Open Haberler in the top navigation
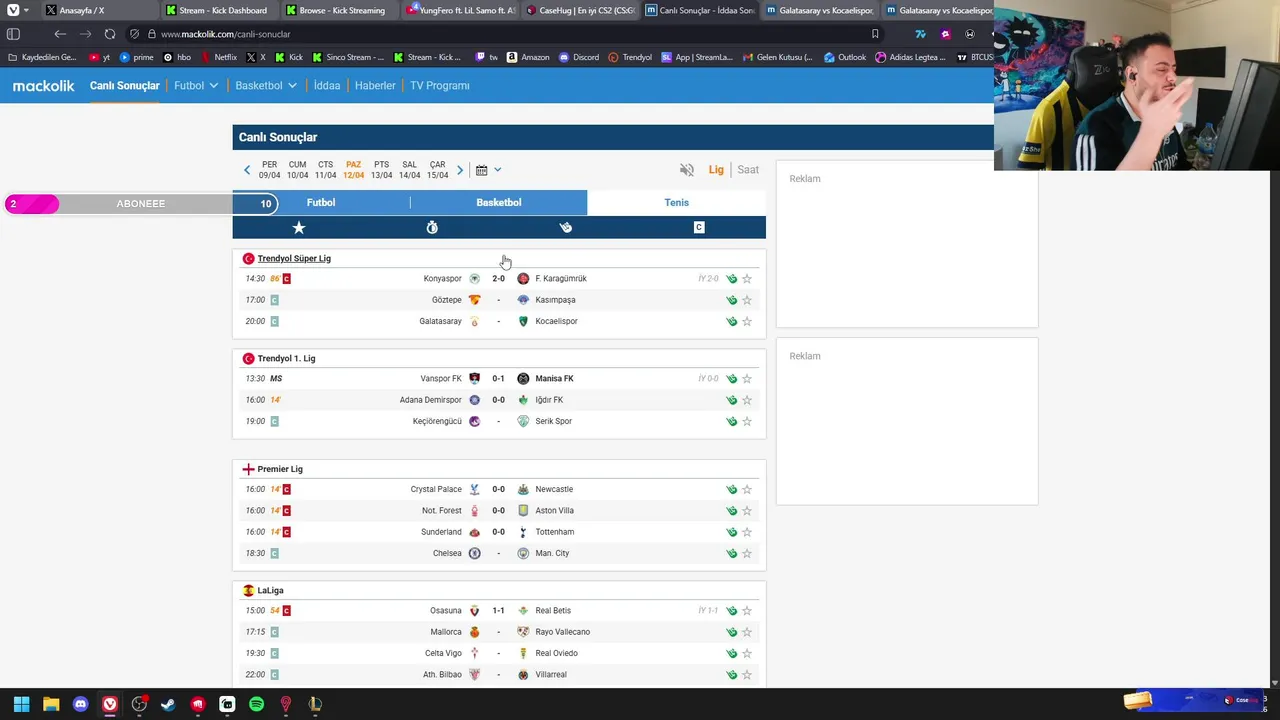This screenshot has height=720, width=1280. click(375, 86)
